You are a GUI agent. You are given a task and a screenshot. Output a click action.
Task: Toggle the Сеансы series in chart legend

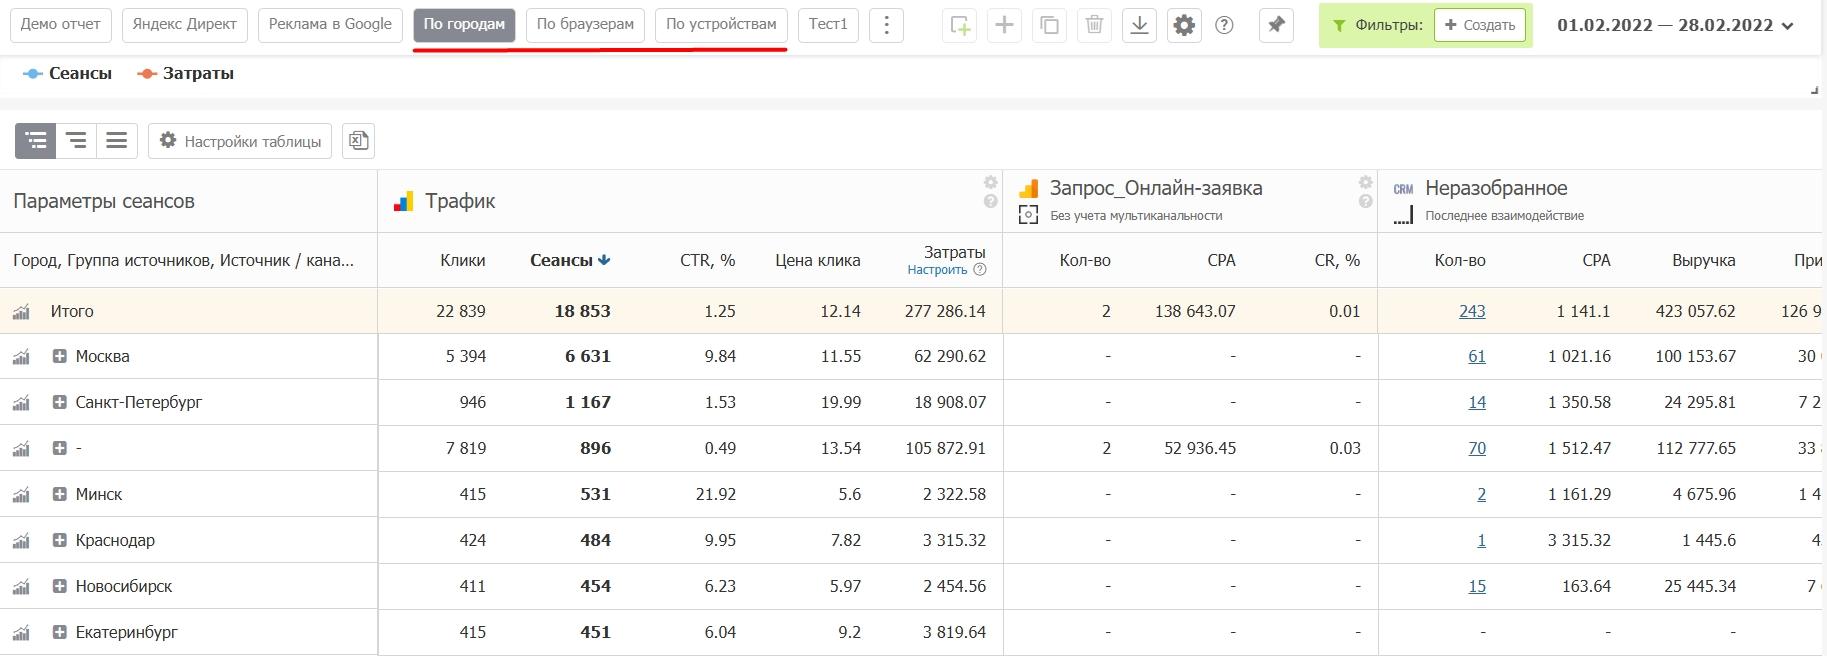coord(67,73)
